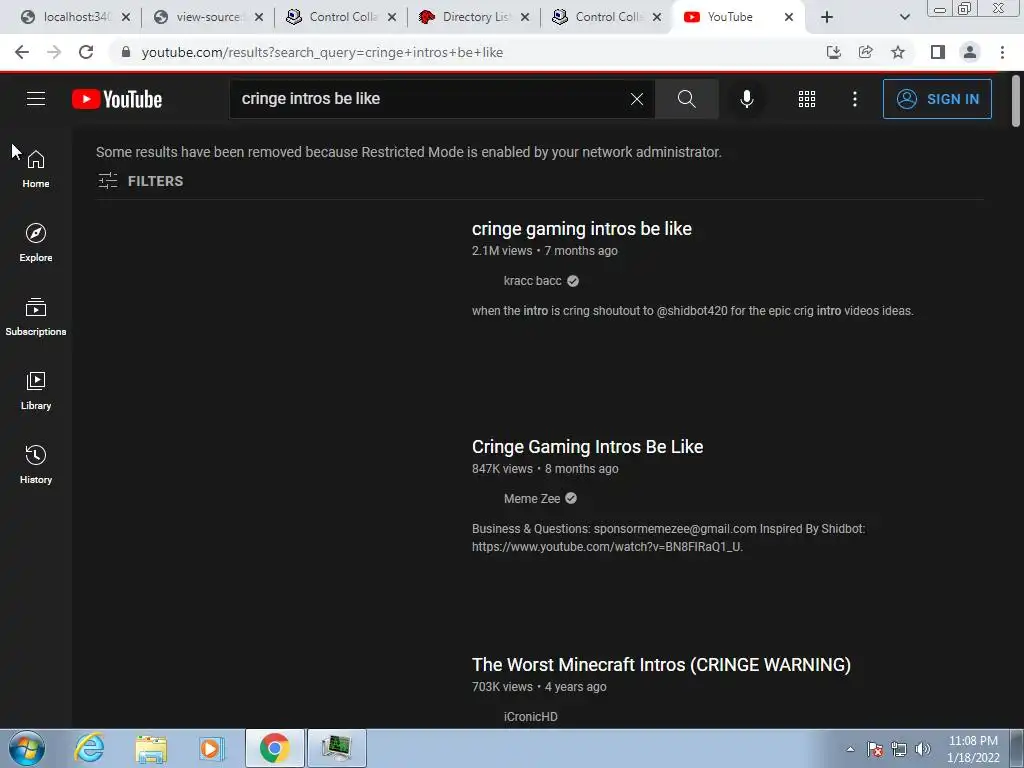Viewport: 1024px width, 768px height.
Task: Click the page vertical scrollbar
Action: pos(1016,101)
